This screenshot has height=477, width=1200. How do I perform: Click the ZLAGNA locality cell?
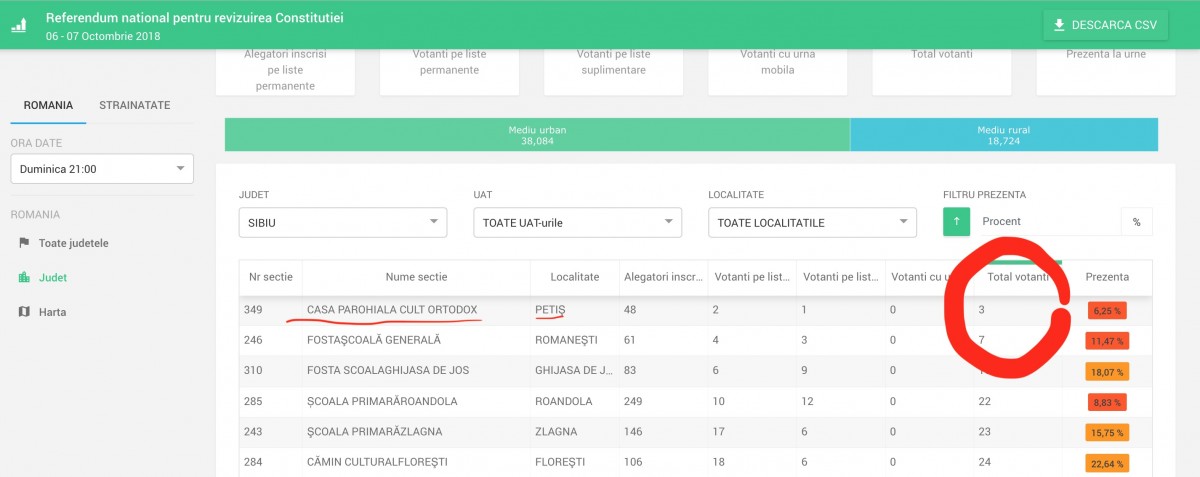tap(555, 432)
